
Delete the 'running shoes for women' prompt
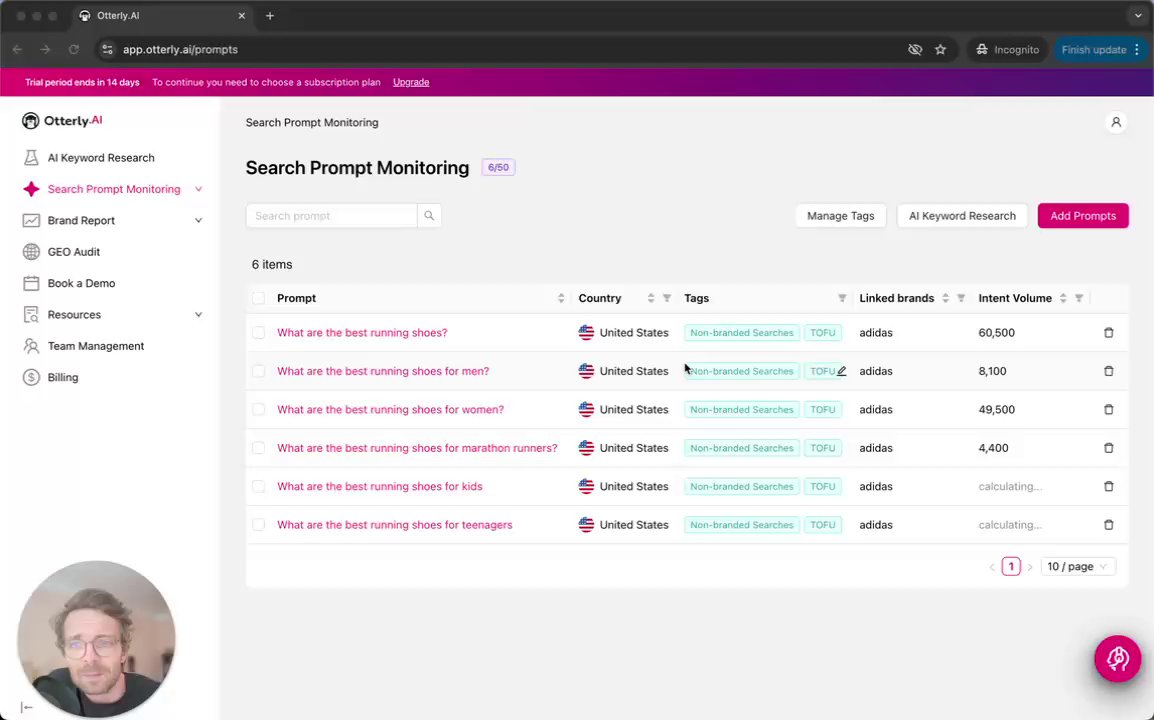click(1108, 409)
